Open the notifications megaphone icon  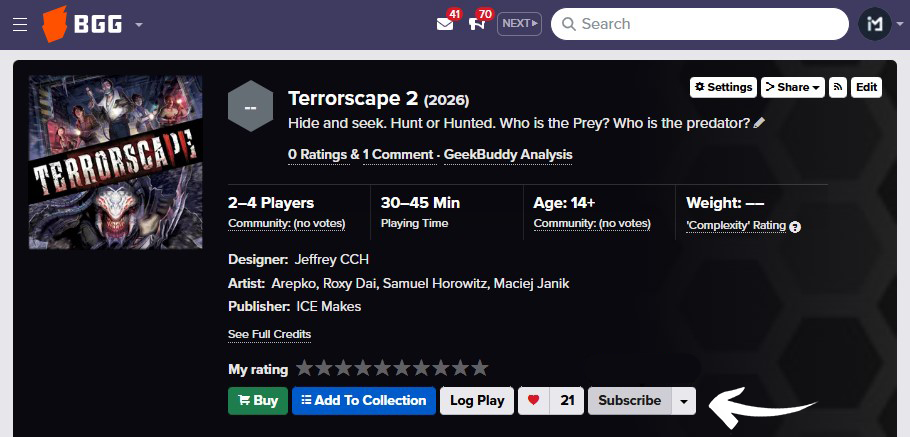point(476,24)
